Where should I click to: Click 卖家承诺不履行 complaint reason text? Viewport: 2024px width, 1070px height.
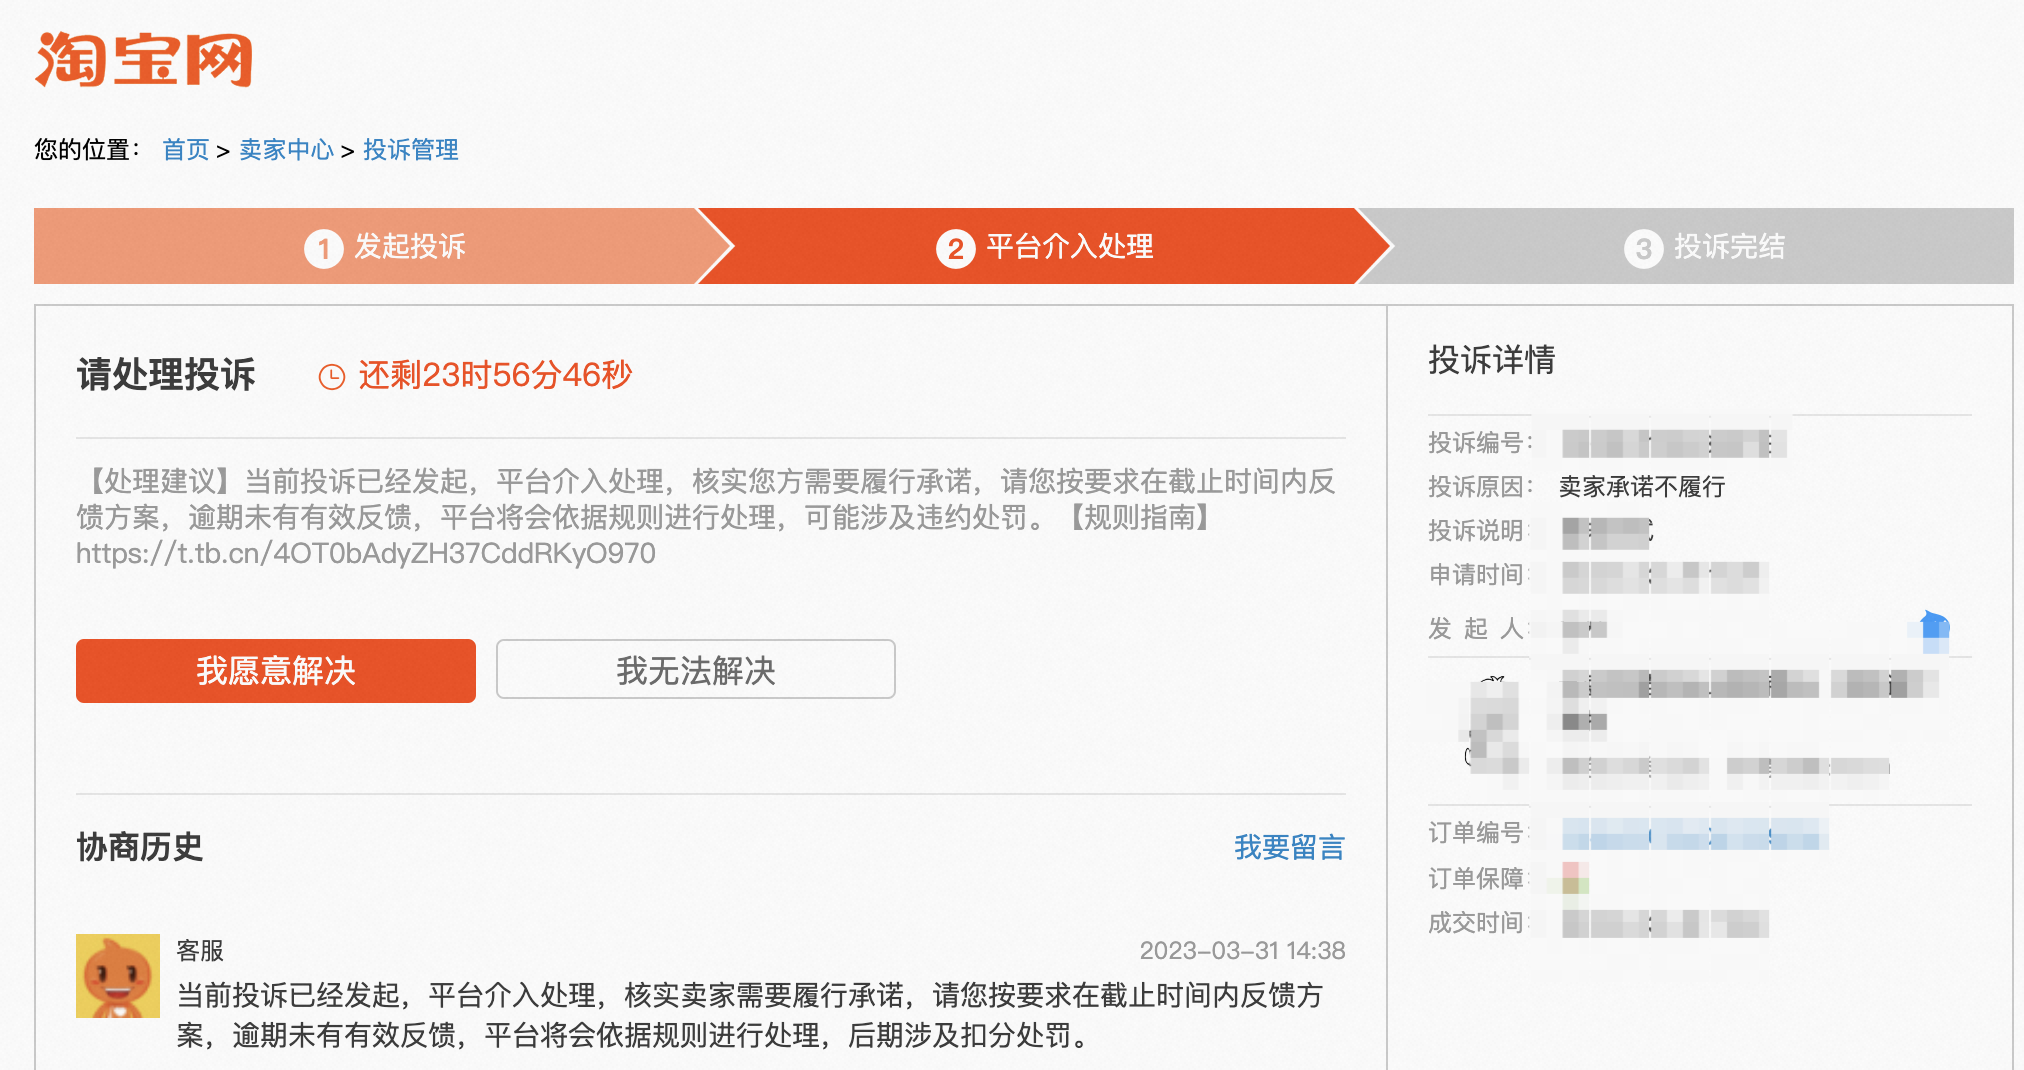coord(1642,487)
